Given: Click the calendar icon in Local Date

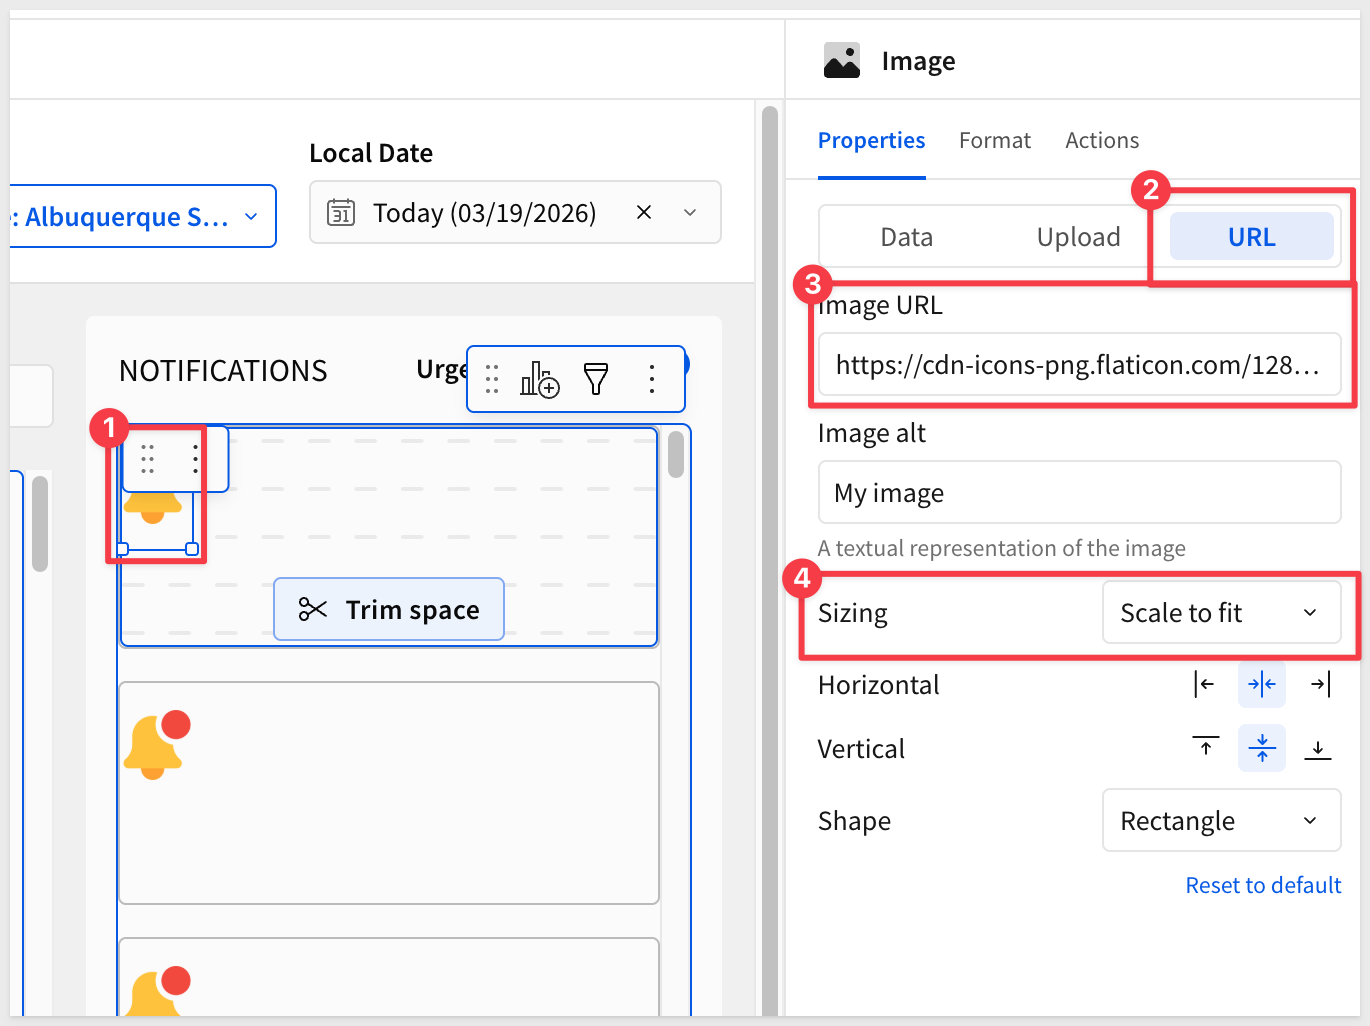Looking at the screenshot, I should 341,212.
